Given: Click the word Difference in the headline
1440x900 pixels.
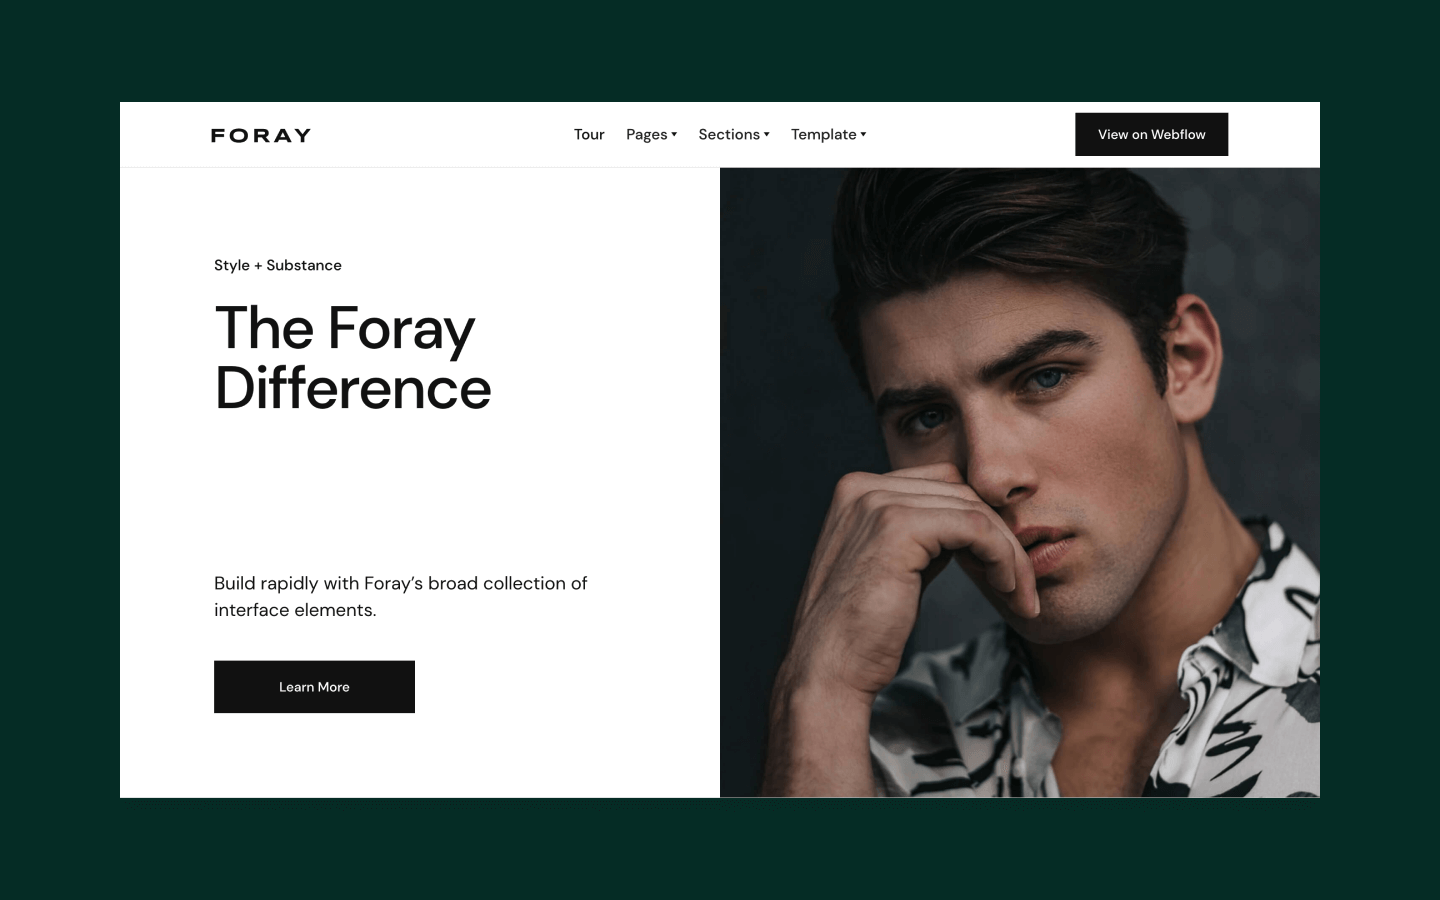Looking at the screenshot, I should (353, 388).
